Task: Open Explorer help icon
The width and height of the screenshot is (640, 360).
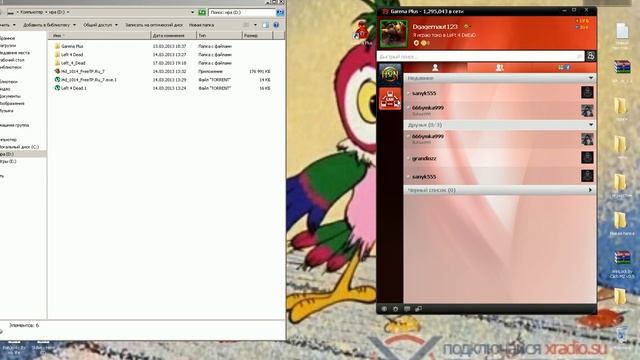Action: pyautogui.click(x=276, y=25)
